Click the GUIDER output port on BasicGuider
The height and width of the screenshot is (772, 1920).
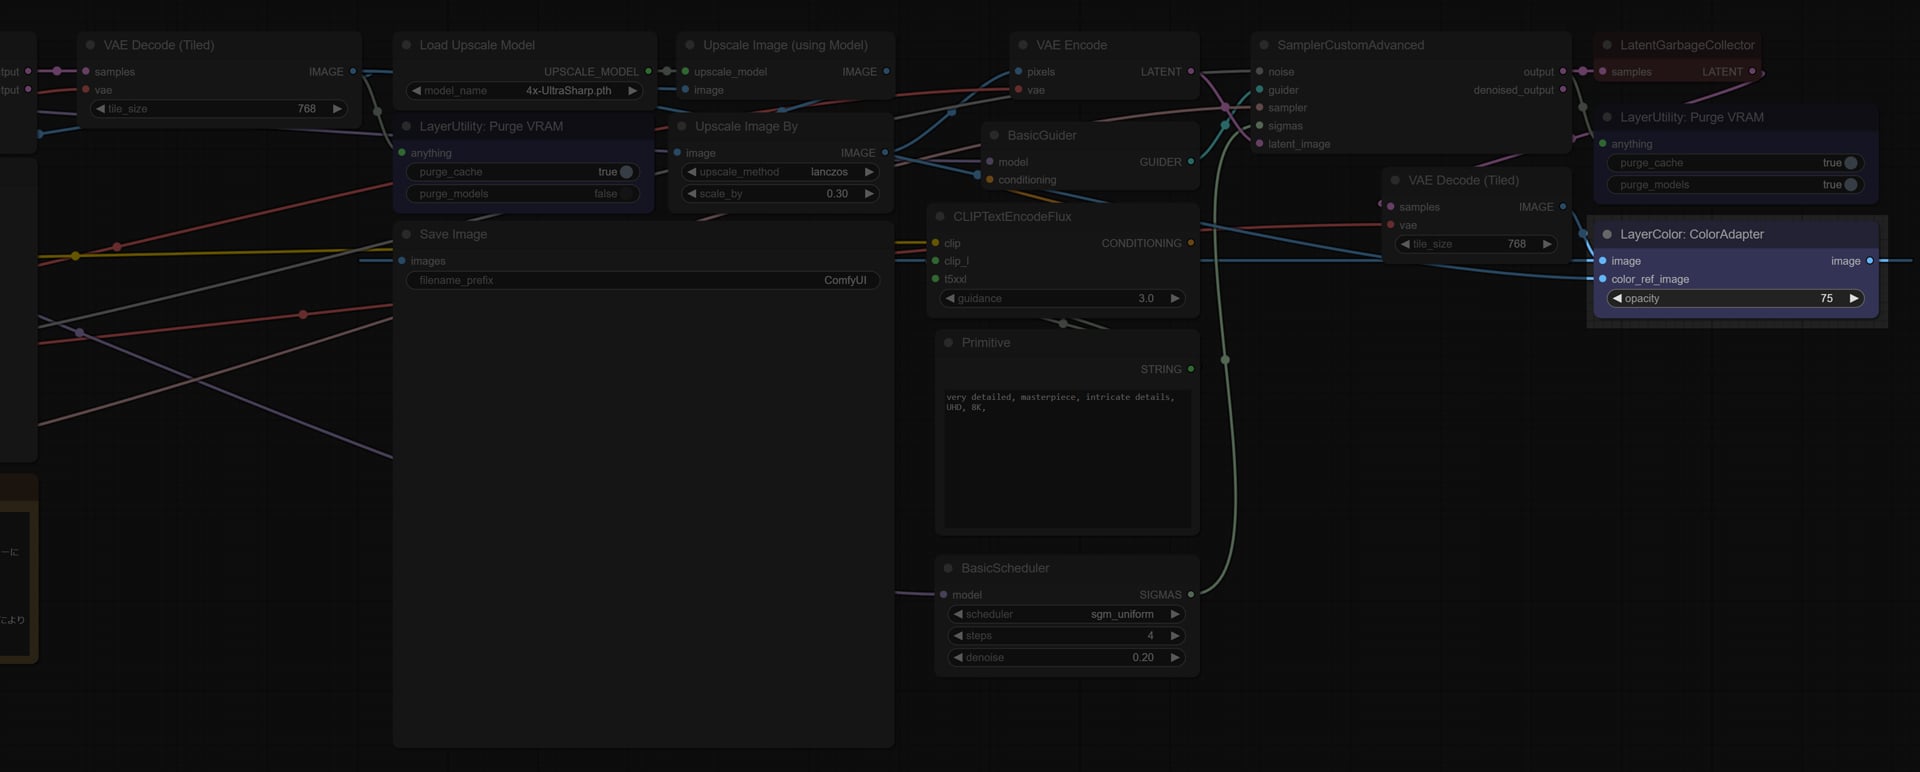click(x=1190, y=161)
